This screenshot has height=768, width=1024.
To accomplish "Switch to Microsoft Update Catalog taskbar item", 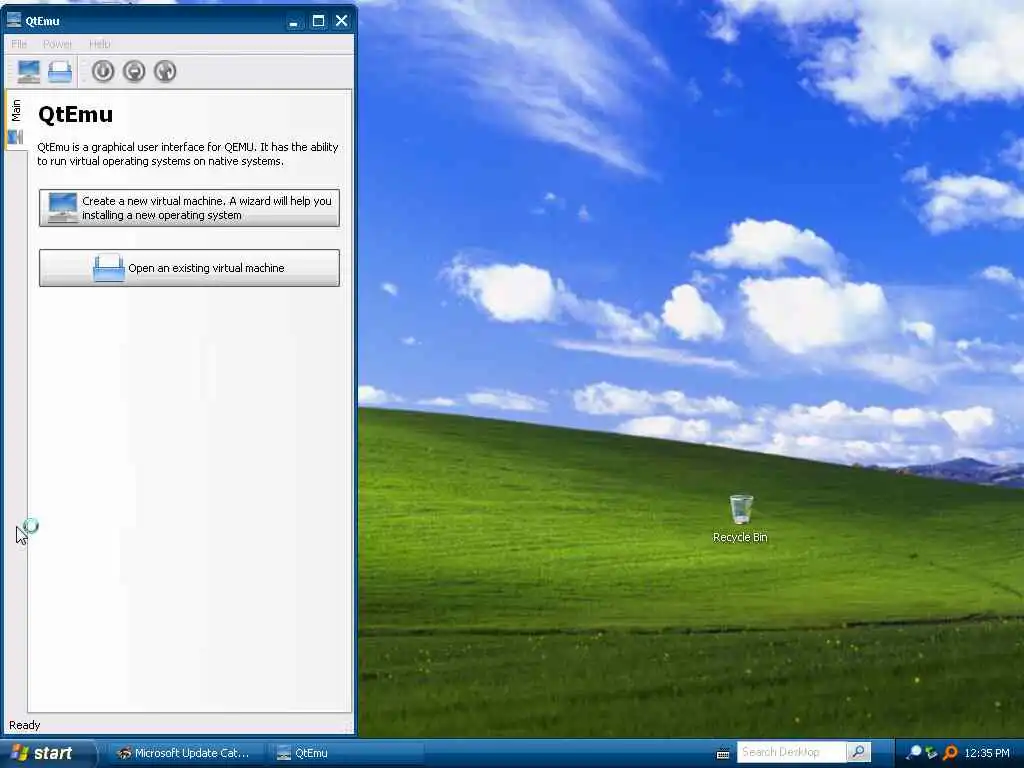I will pyautogui.click(x=185, y=753).
